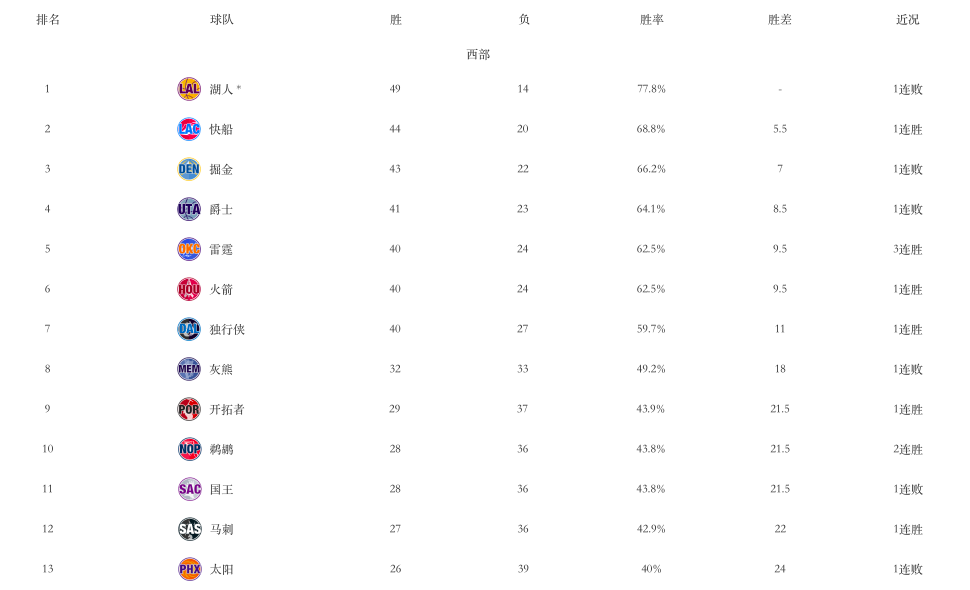
Task: Open the 湖人 team name link
Action: click(x=221, y=89)
